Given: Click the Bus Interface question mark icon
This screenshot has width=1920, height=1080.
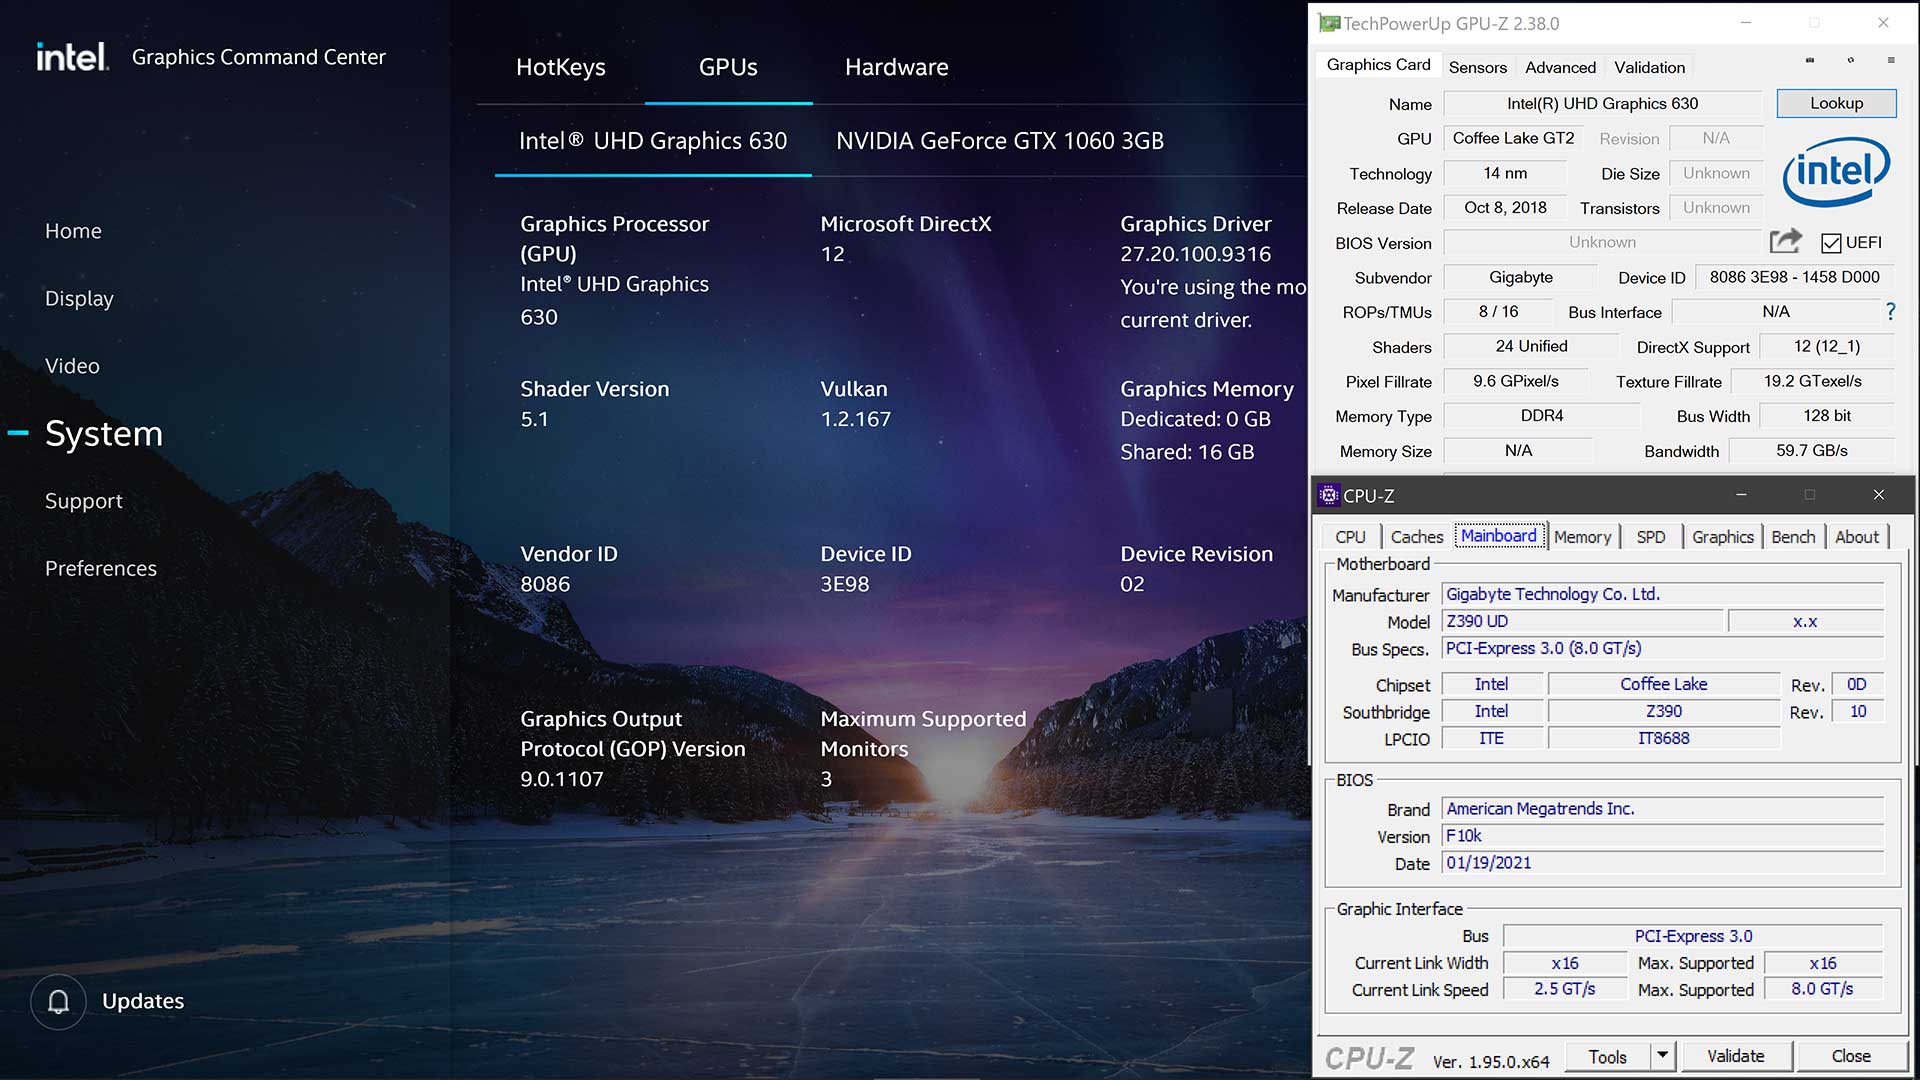Looking at the screenshot, I should tap(1890, 312).
